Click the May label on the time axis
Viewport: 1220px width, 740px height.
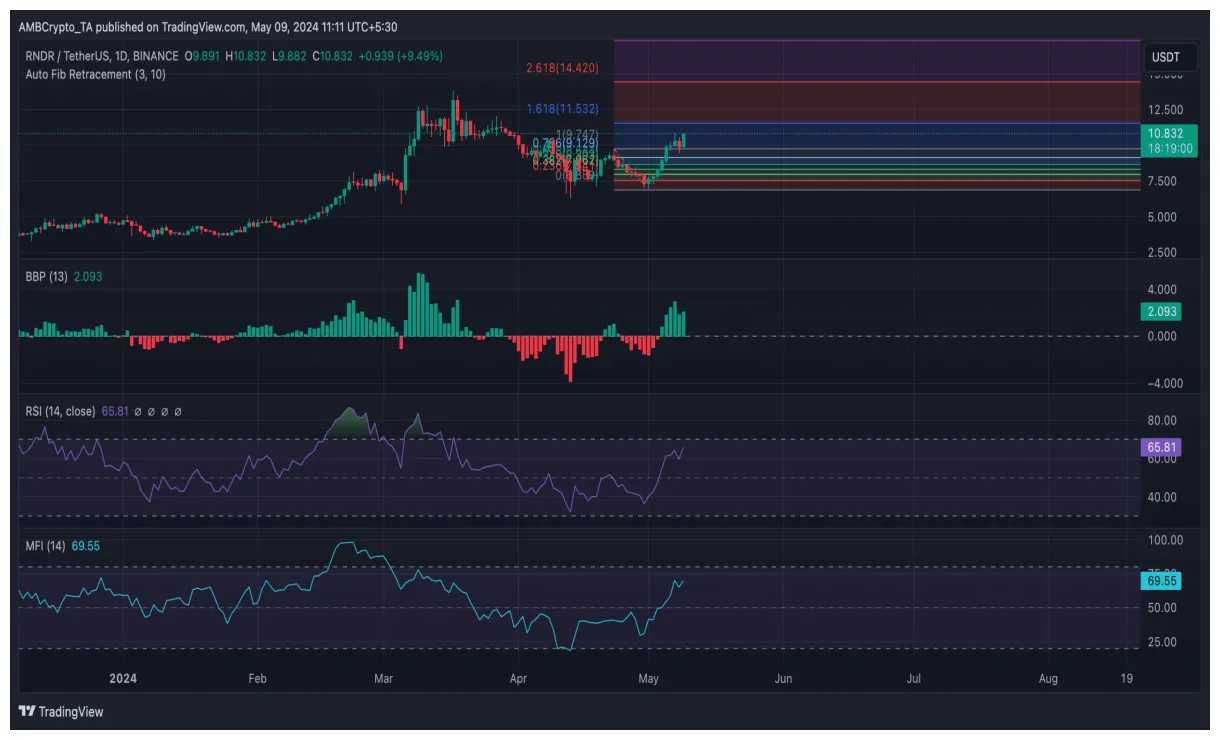tap(649, 678)
